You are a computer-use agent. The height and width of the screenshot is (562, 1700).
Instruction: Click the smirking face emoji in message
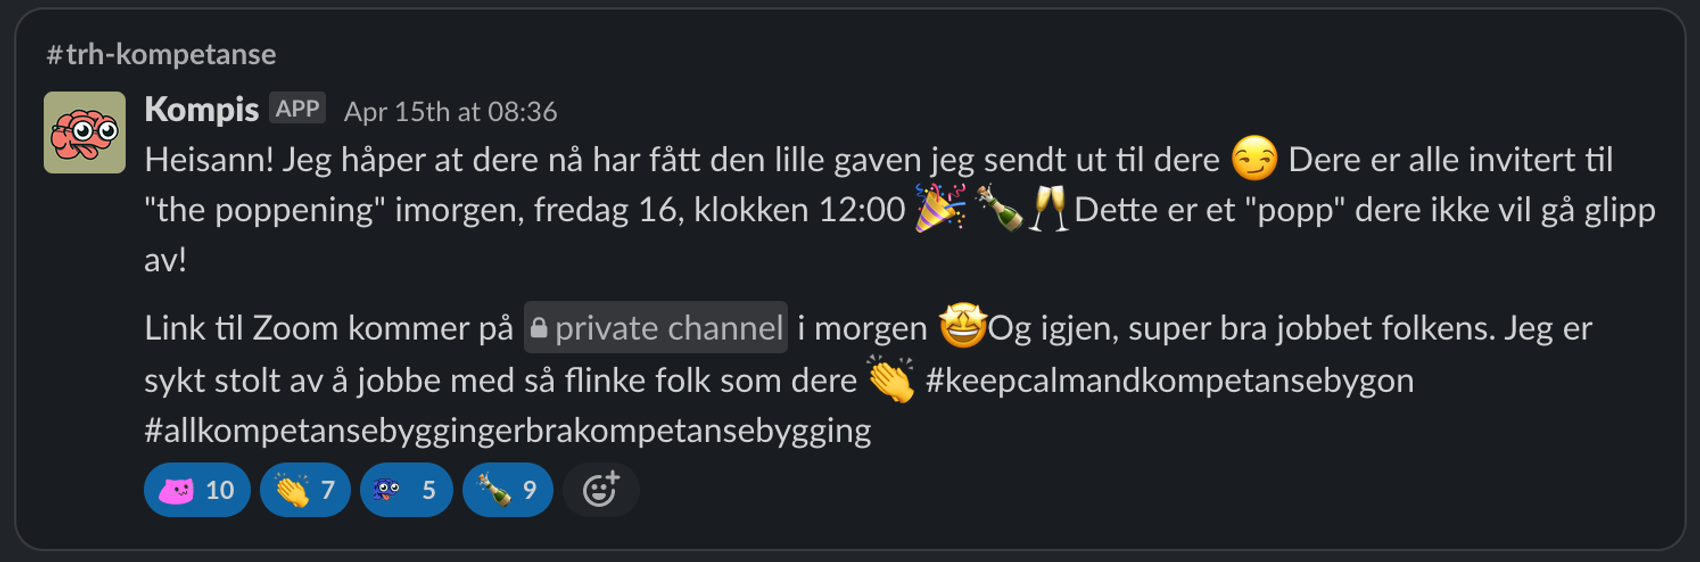tap(1254, 159)
